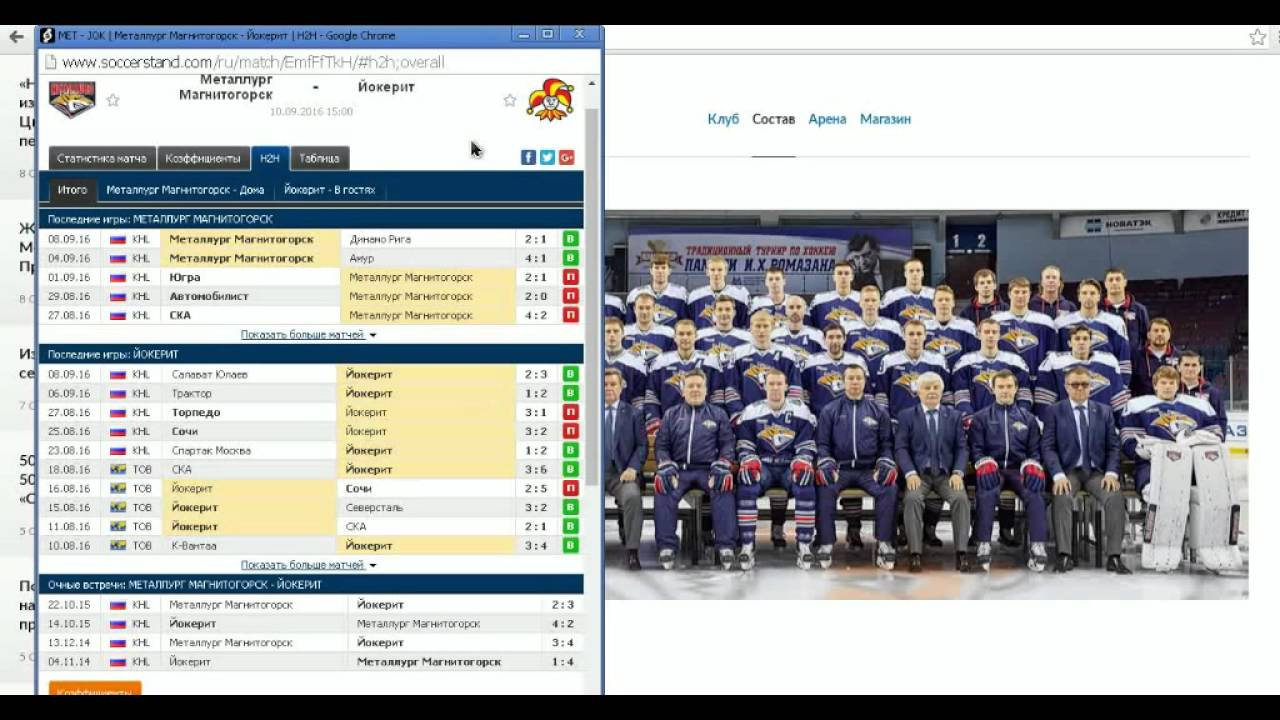The width and height of the screenshot is (1280, 720).
Task: Click the 3:6 score on 18.08.16 row
Action: tap(536, 469)
